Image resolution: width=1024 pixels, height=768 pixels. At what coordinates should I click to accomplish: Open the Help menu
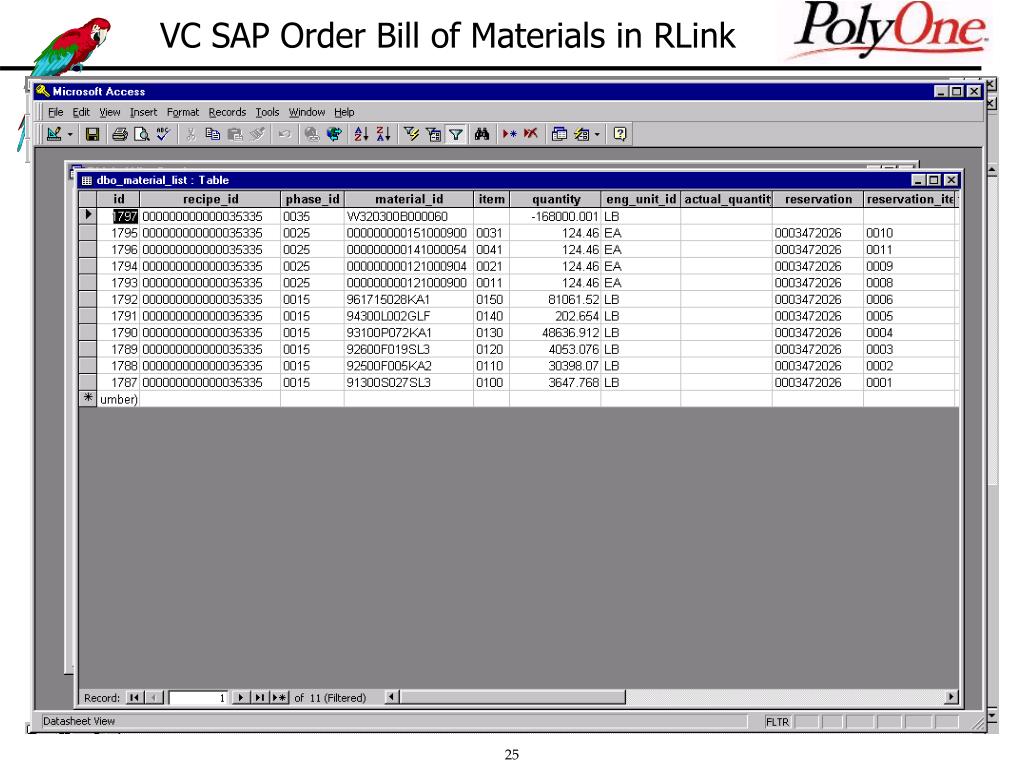344,112
